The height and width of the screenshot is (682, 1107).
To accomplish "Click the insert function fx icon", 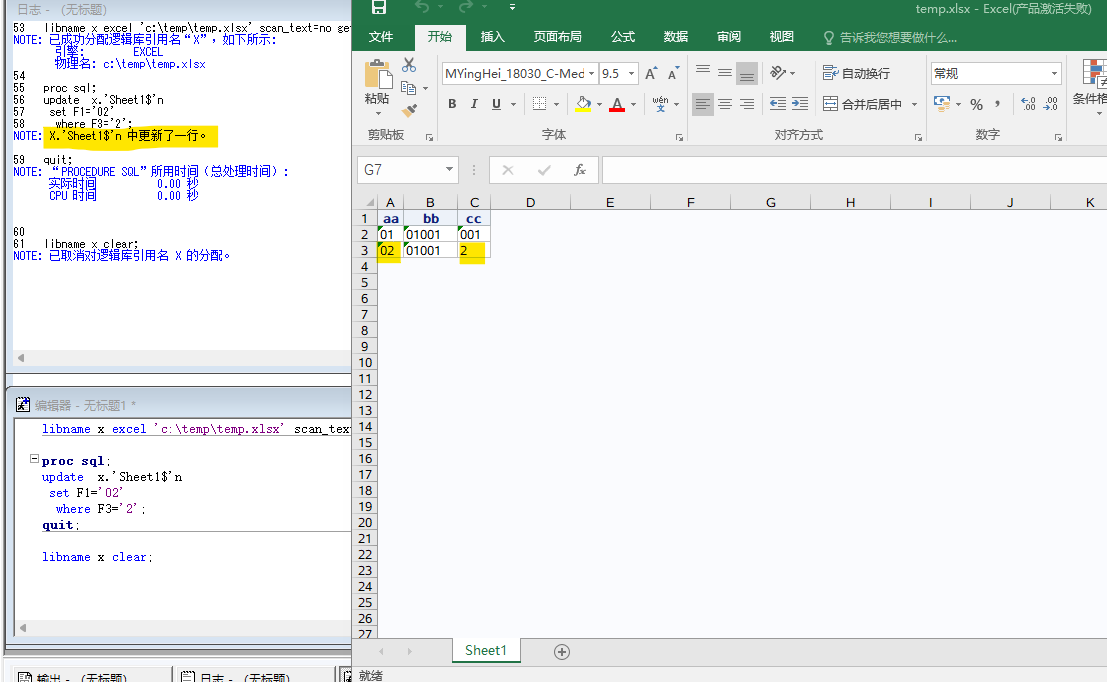I will pyautogui.click(x=580, y=170).
